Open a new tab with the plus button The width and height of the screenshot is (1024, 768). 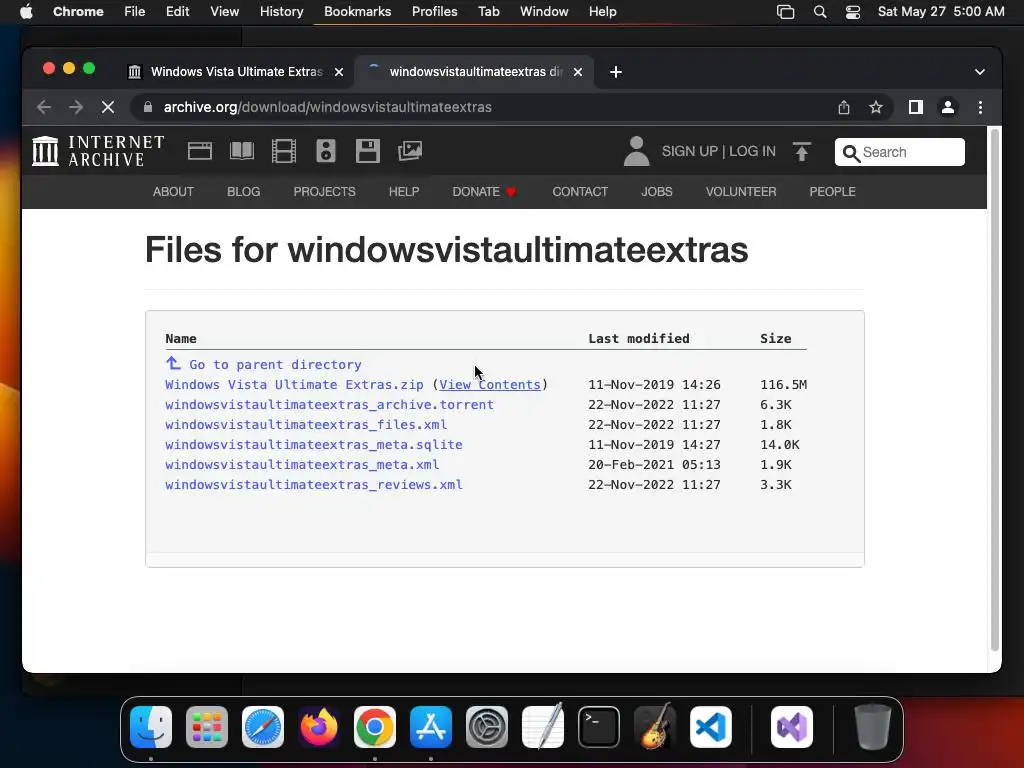615,72
